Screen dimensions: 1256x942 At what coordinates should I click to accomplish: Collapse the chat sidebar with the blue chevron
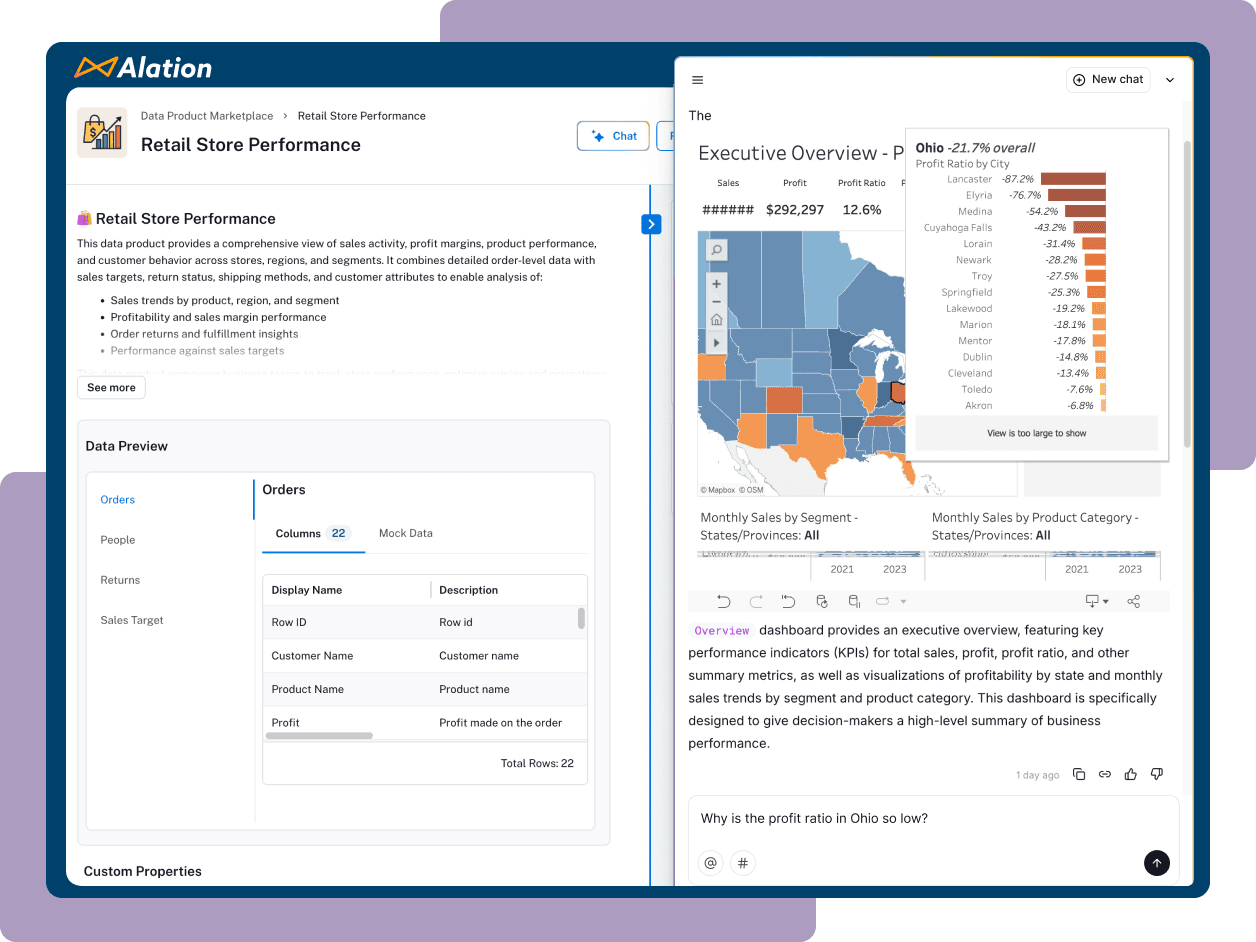652,224
